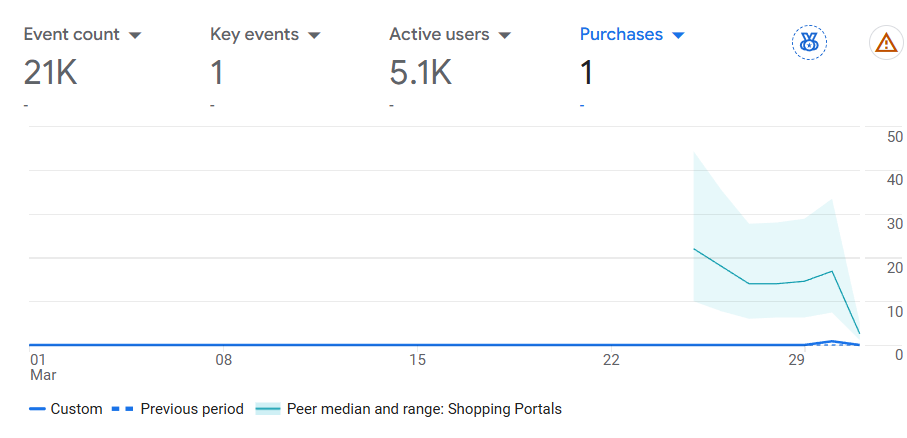This screenshot has width=907, height=438.
Task: Toggle the Previous period legend item
Action: point(177,409)
